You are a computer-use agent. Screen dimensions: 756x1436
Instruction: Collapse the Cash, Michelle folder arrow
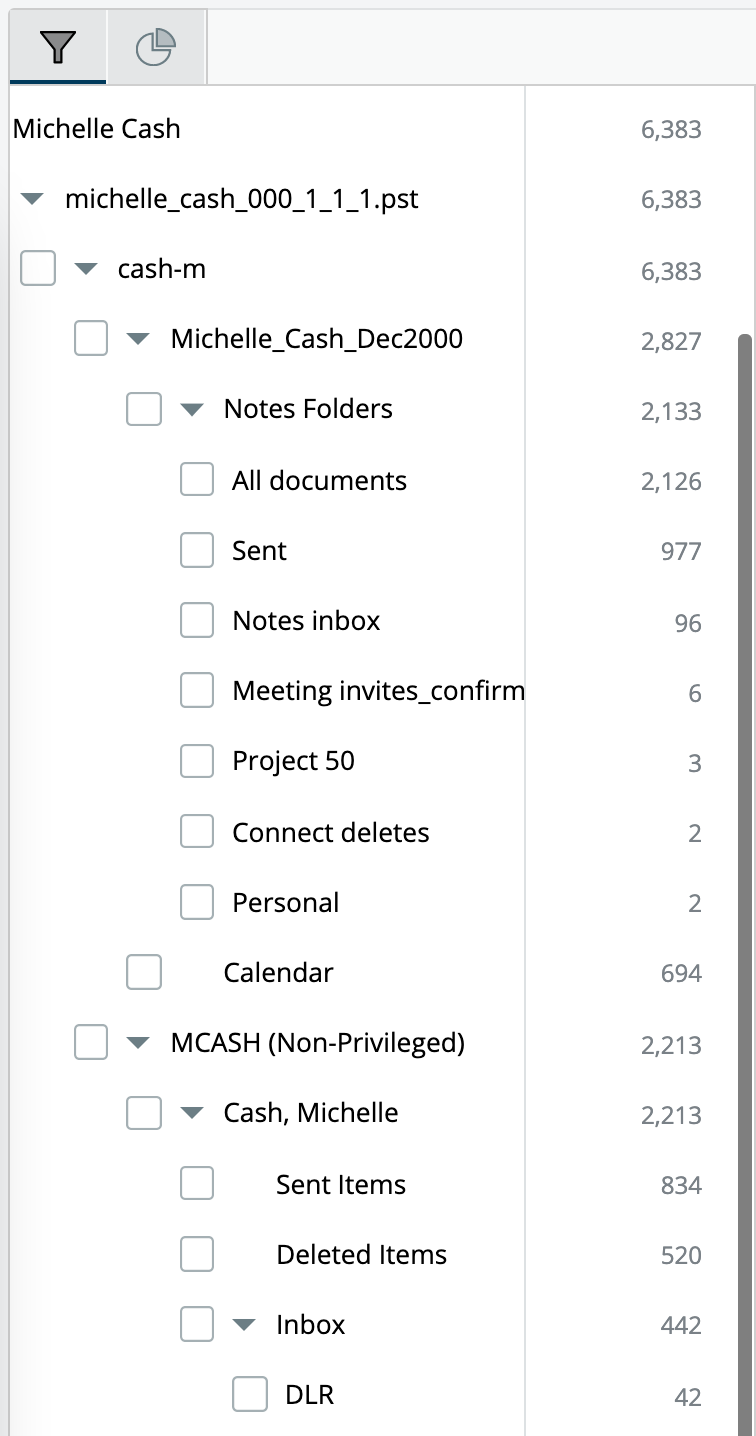(191, 1113)
